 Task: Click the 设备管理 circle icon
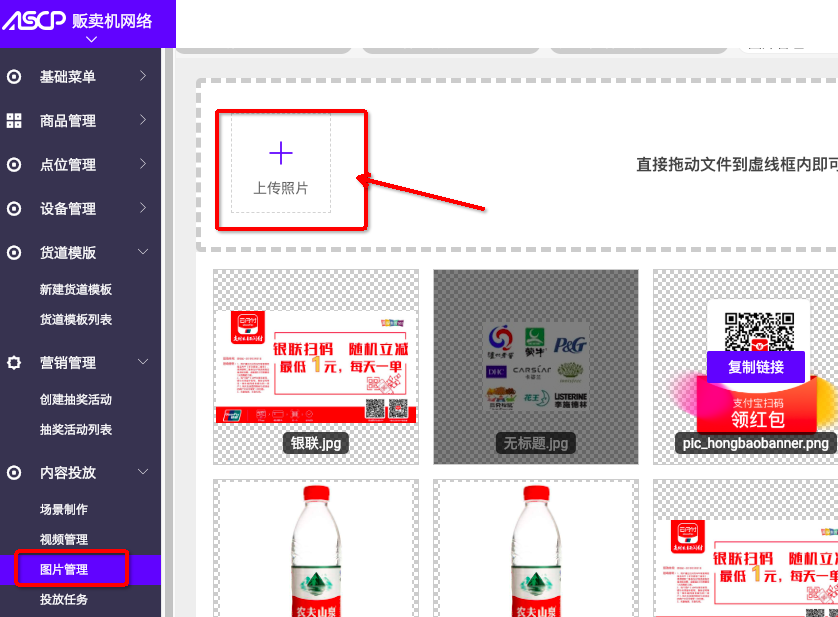(x=14, y=209)
